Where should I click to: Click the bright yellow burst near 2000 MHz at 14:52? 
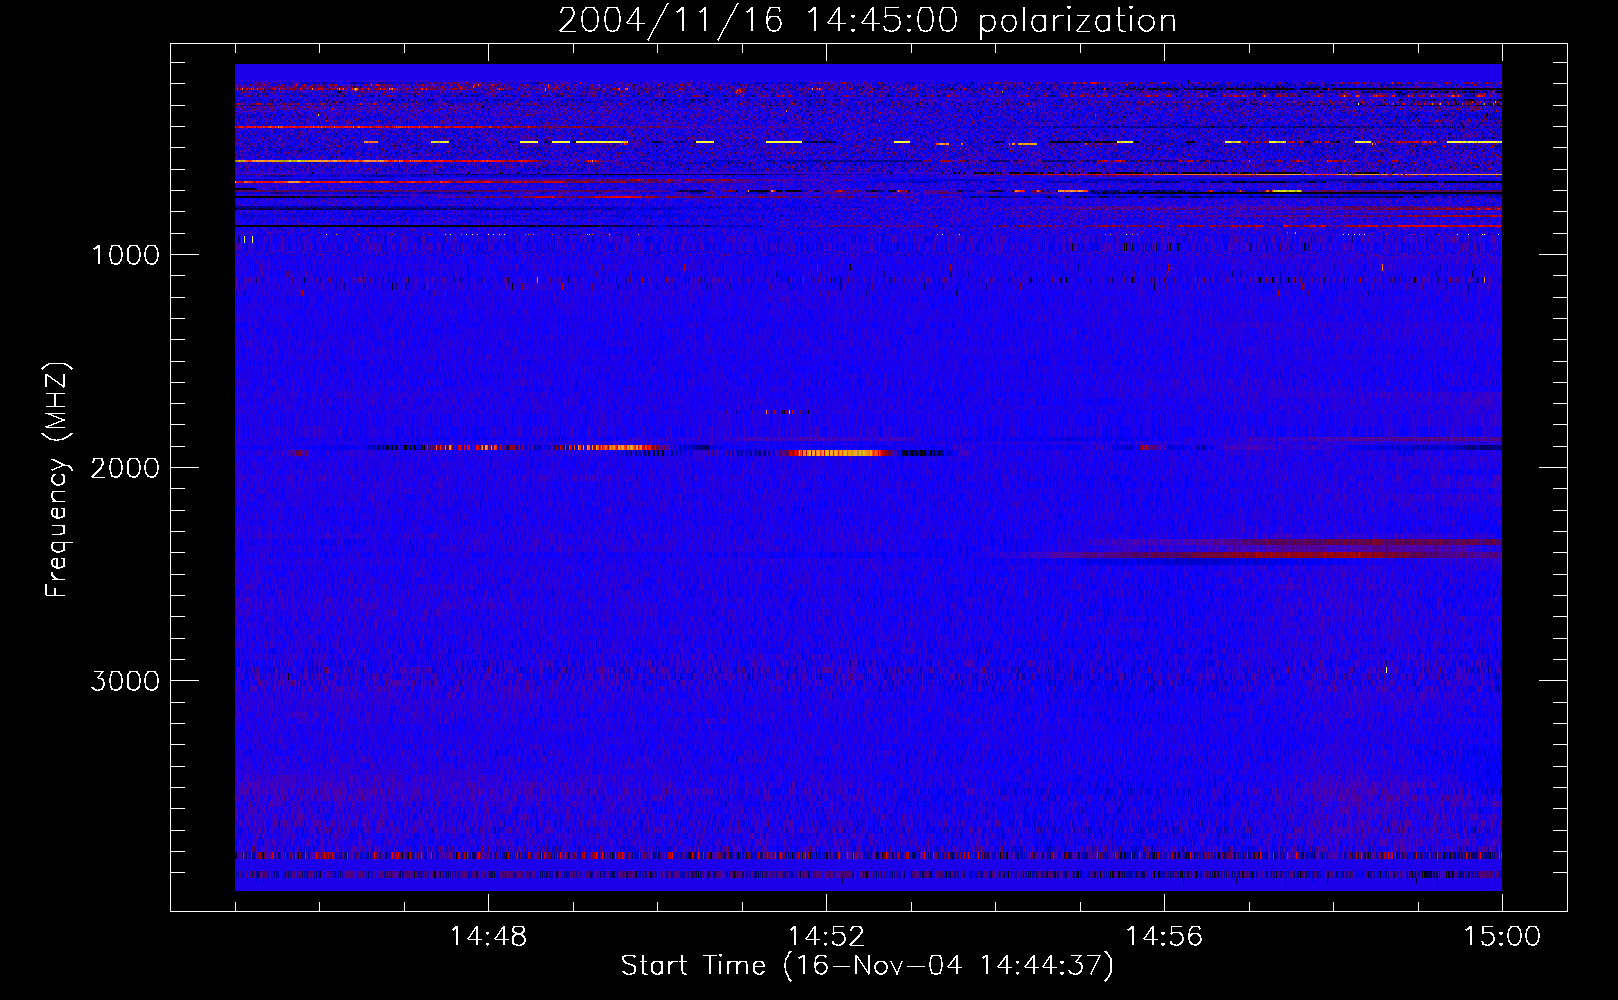pos(840,453)
